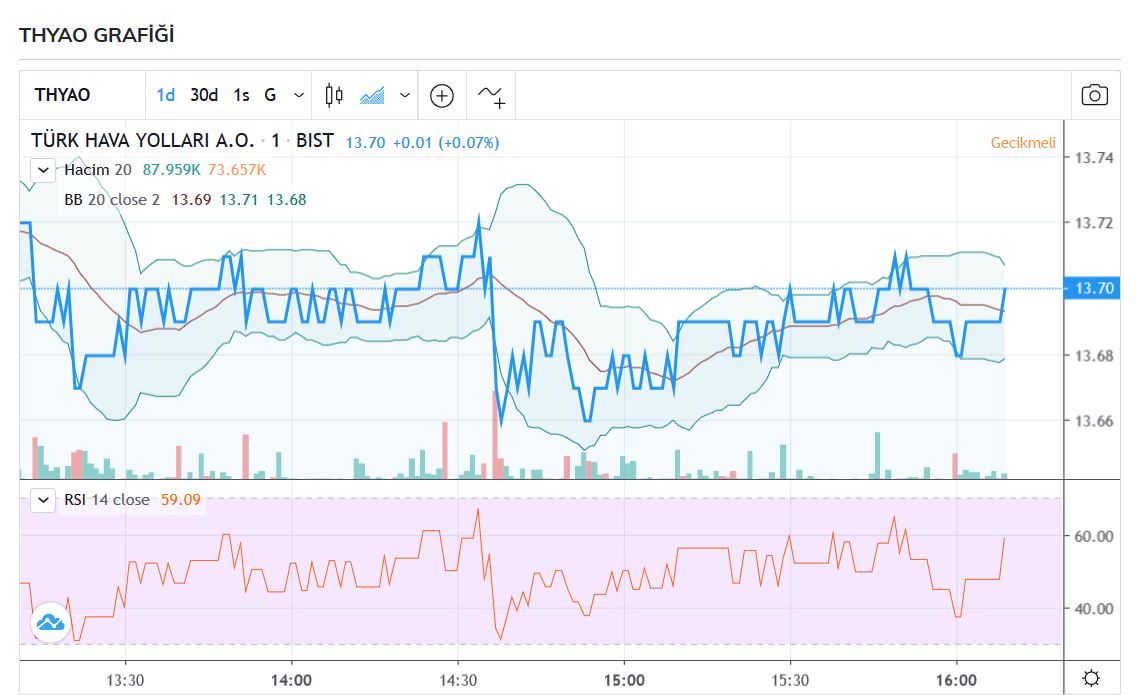Select the area chart style icon

(x=373, y=95)
